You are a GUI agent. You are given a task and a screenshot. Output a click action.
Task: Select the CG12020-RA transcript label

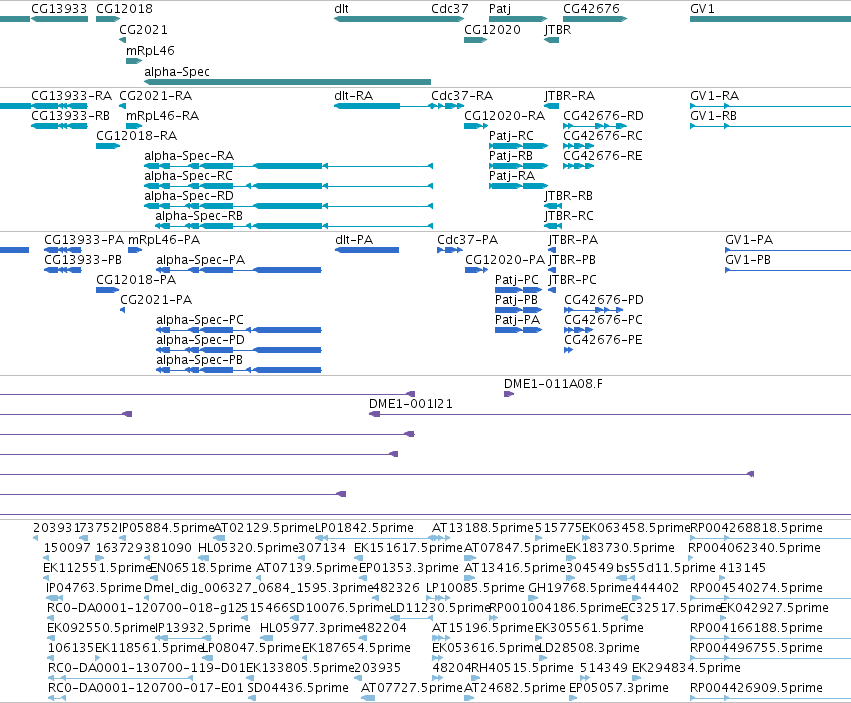(x=504, y=116)
